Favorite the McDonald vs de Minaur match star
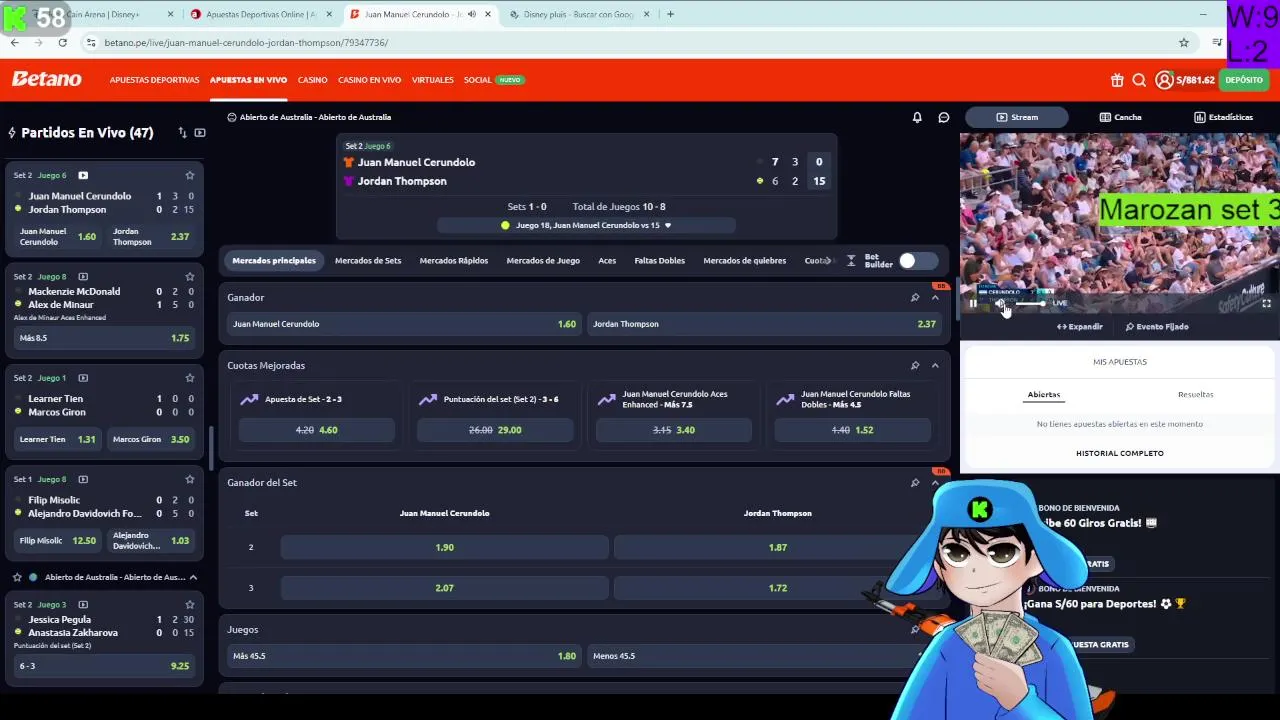 pos(189,276)
